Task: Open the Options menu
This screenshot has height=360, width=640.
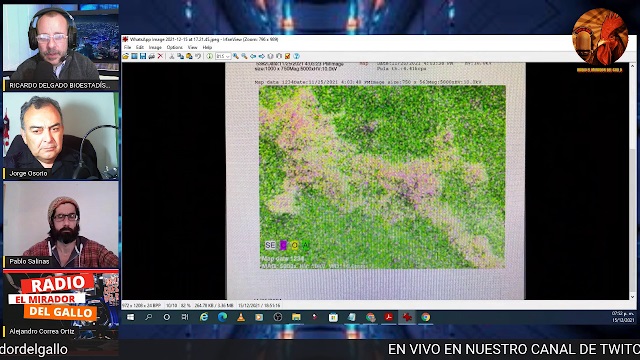Action: click(x=175, y=47)
